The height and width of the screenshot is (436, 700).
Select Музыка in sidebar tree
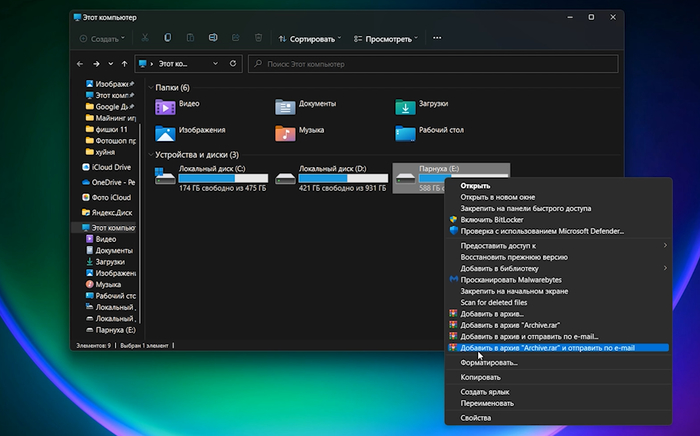click(x=103, y=285)
